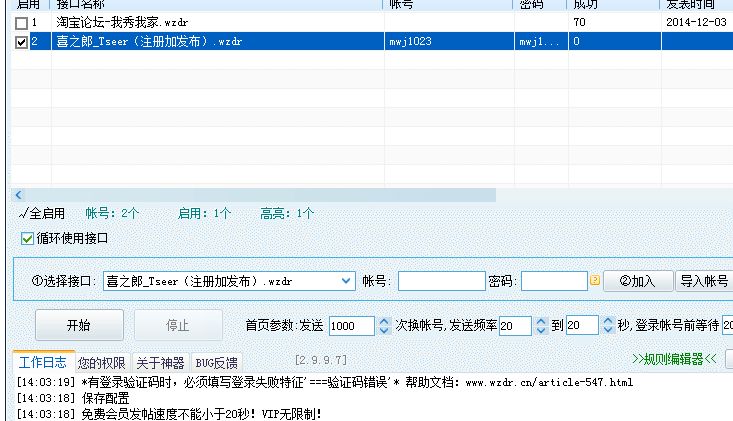
Task: Adjust the second frequency spinner after 到
Action: point(608,325)
